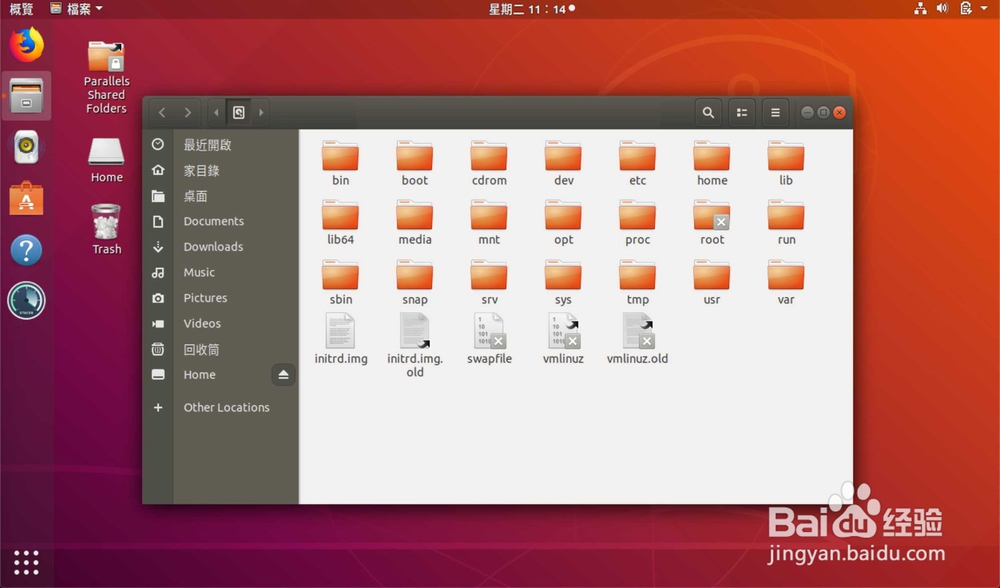Screen dimensions: 1000x588
Task: Launch Firefox from the dock
Action: coord(26,45)
